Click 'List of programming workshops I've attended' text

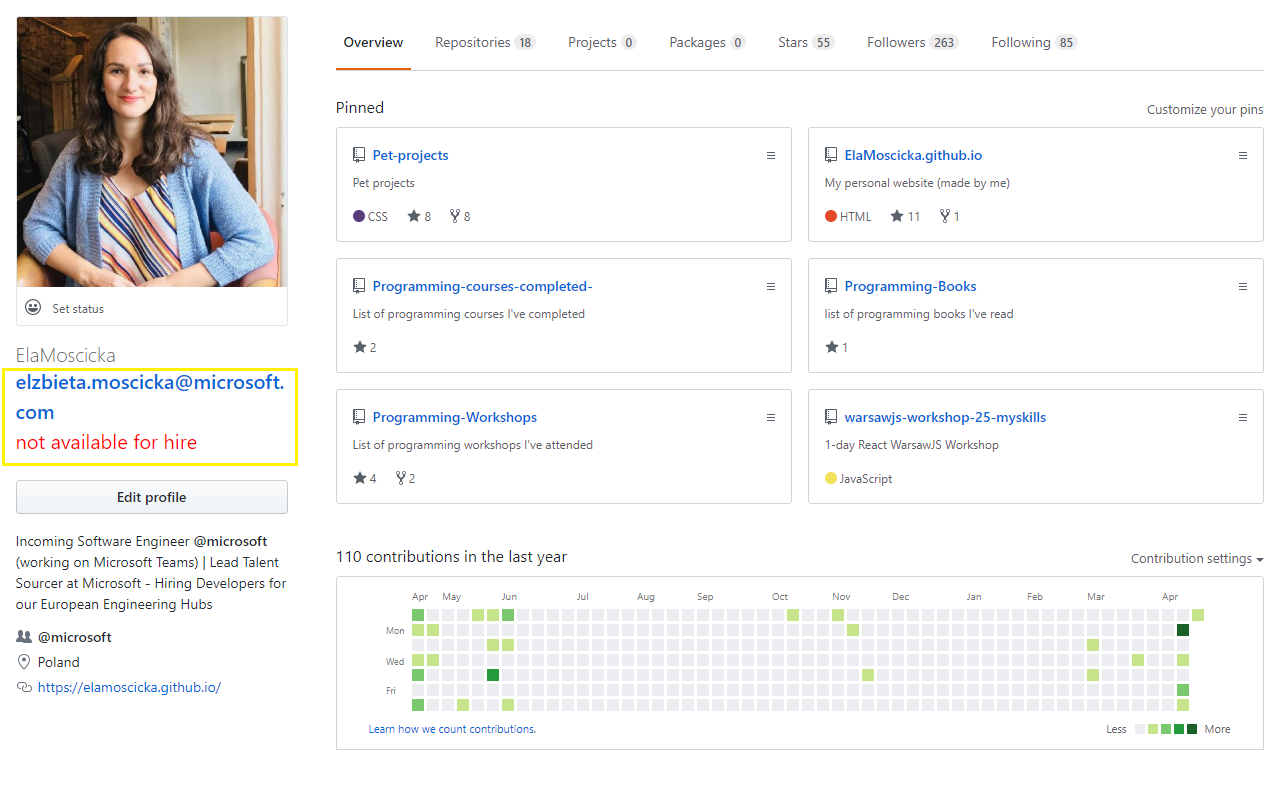(473, 445)
